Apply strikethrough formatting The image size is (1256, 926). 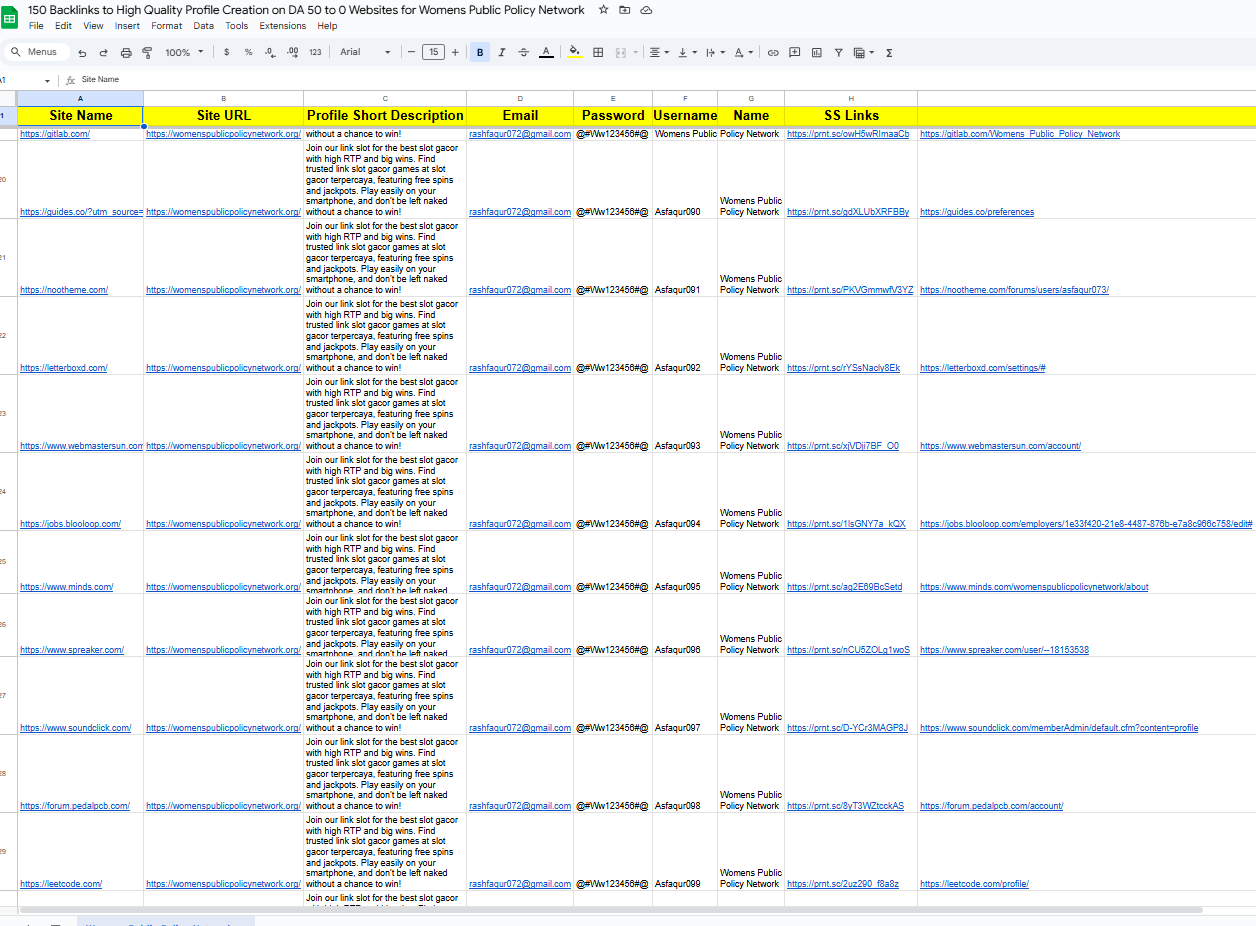(523, 52)
